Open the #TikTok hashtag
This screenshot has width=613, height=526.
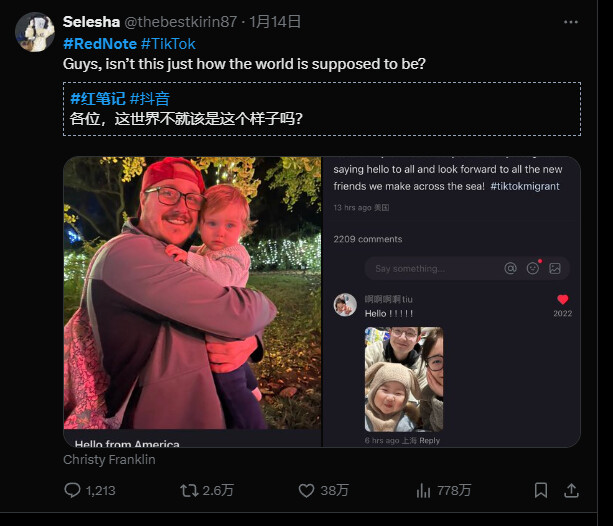coord(168,43)
